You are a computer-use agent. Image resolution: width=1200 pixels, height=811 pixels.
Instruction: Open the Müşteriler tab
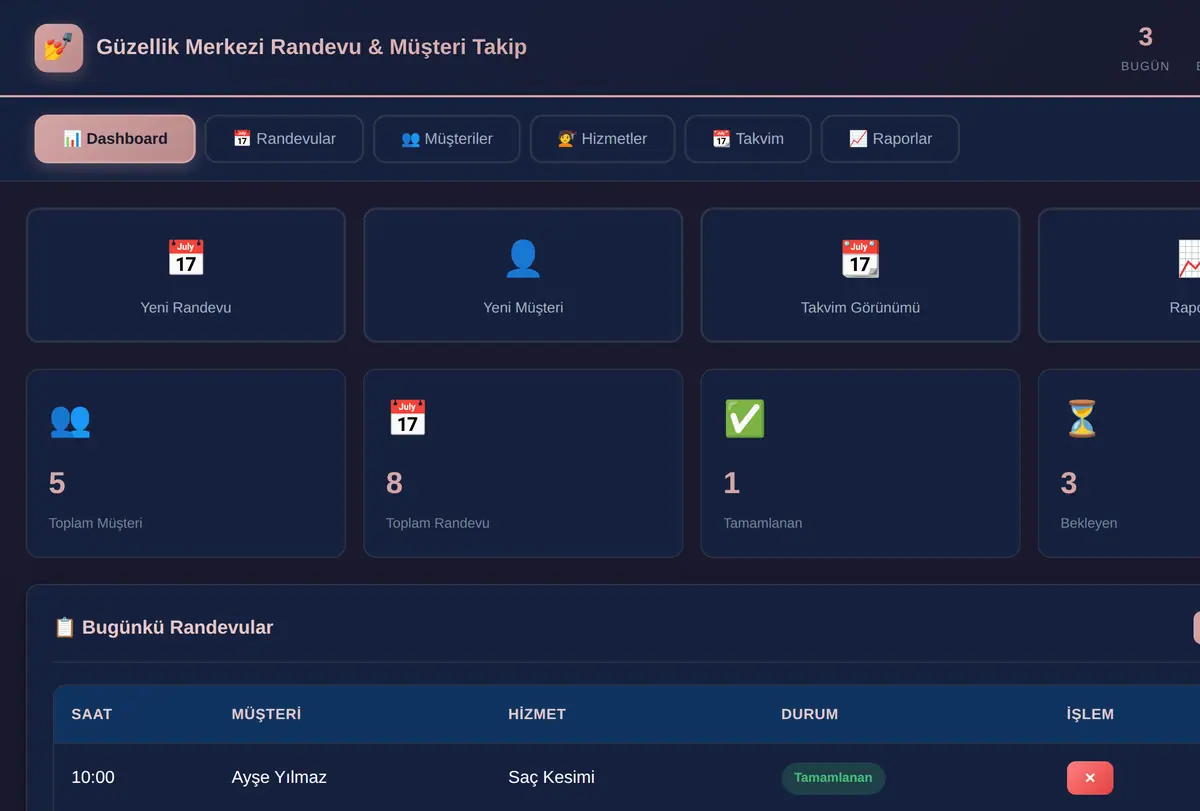(x=447, y=139)
